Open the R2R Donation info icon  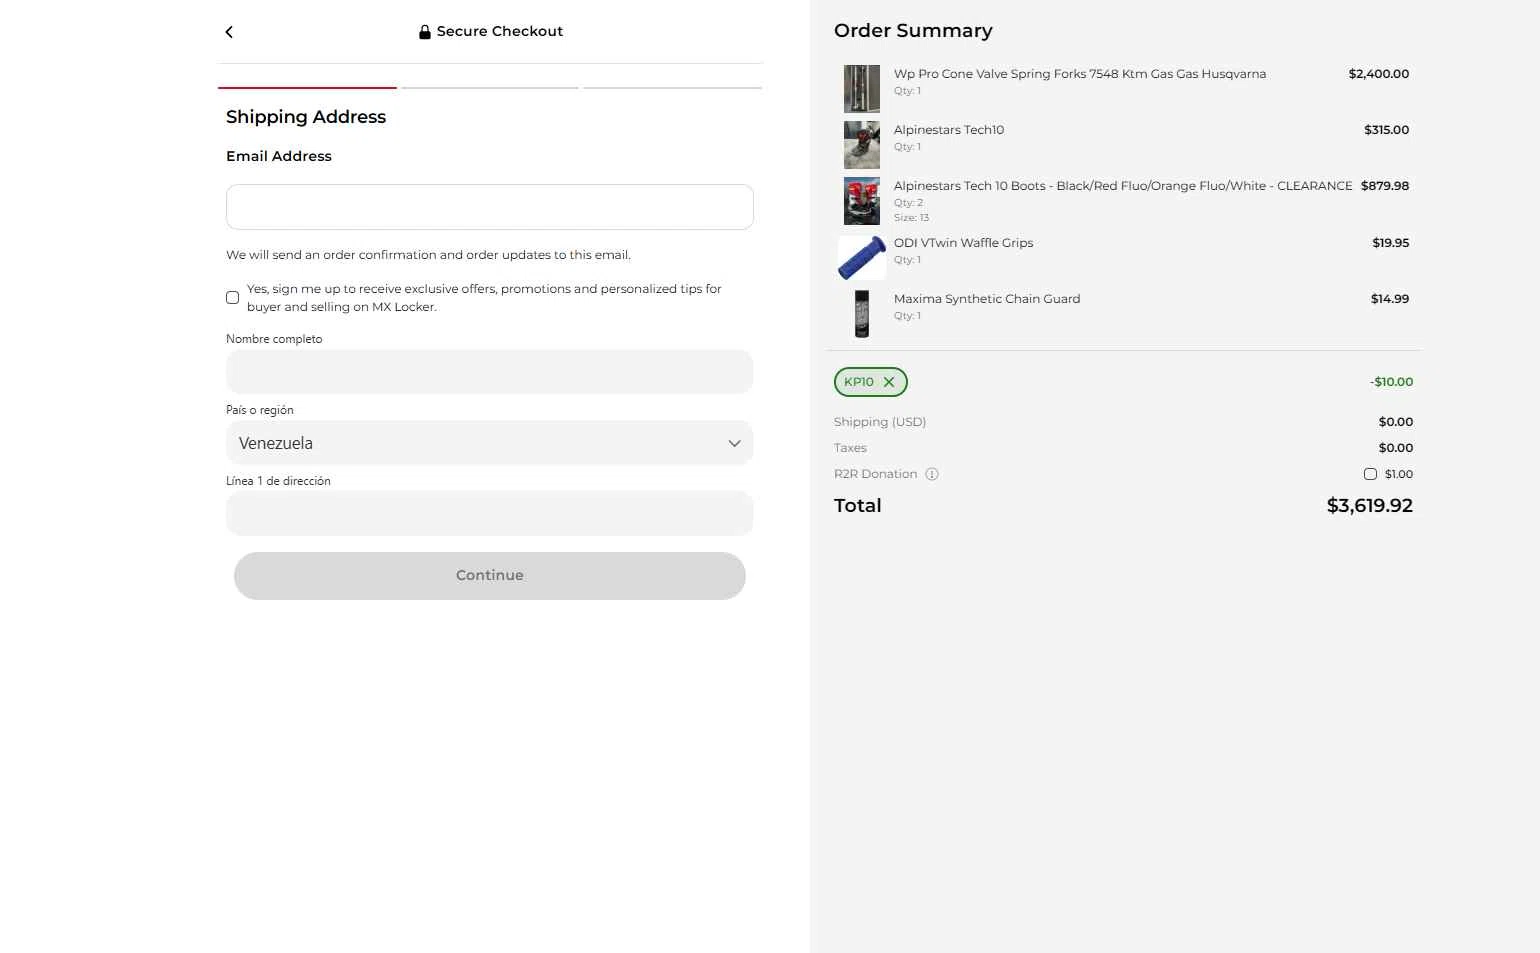pyautogui.click(x=932, y=474)
